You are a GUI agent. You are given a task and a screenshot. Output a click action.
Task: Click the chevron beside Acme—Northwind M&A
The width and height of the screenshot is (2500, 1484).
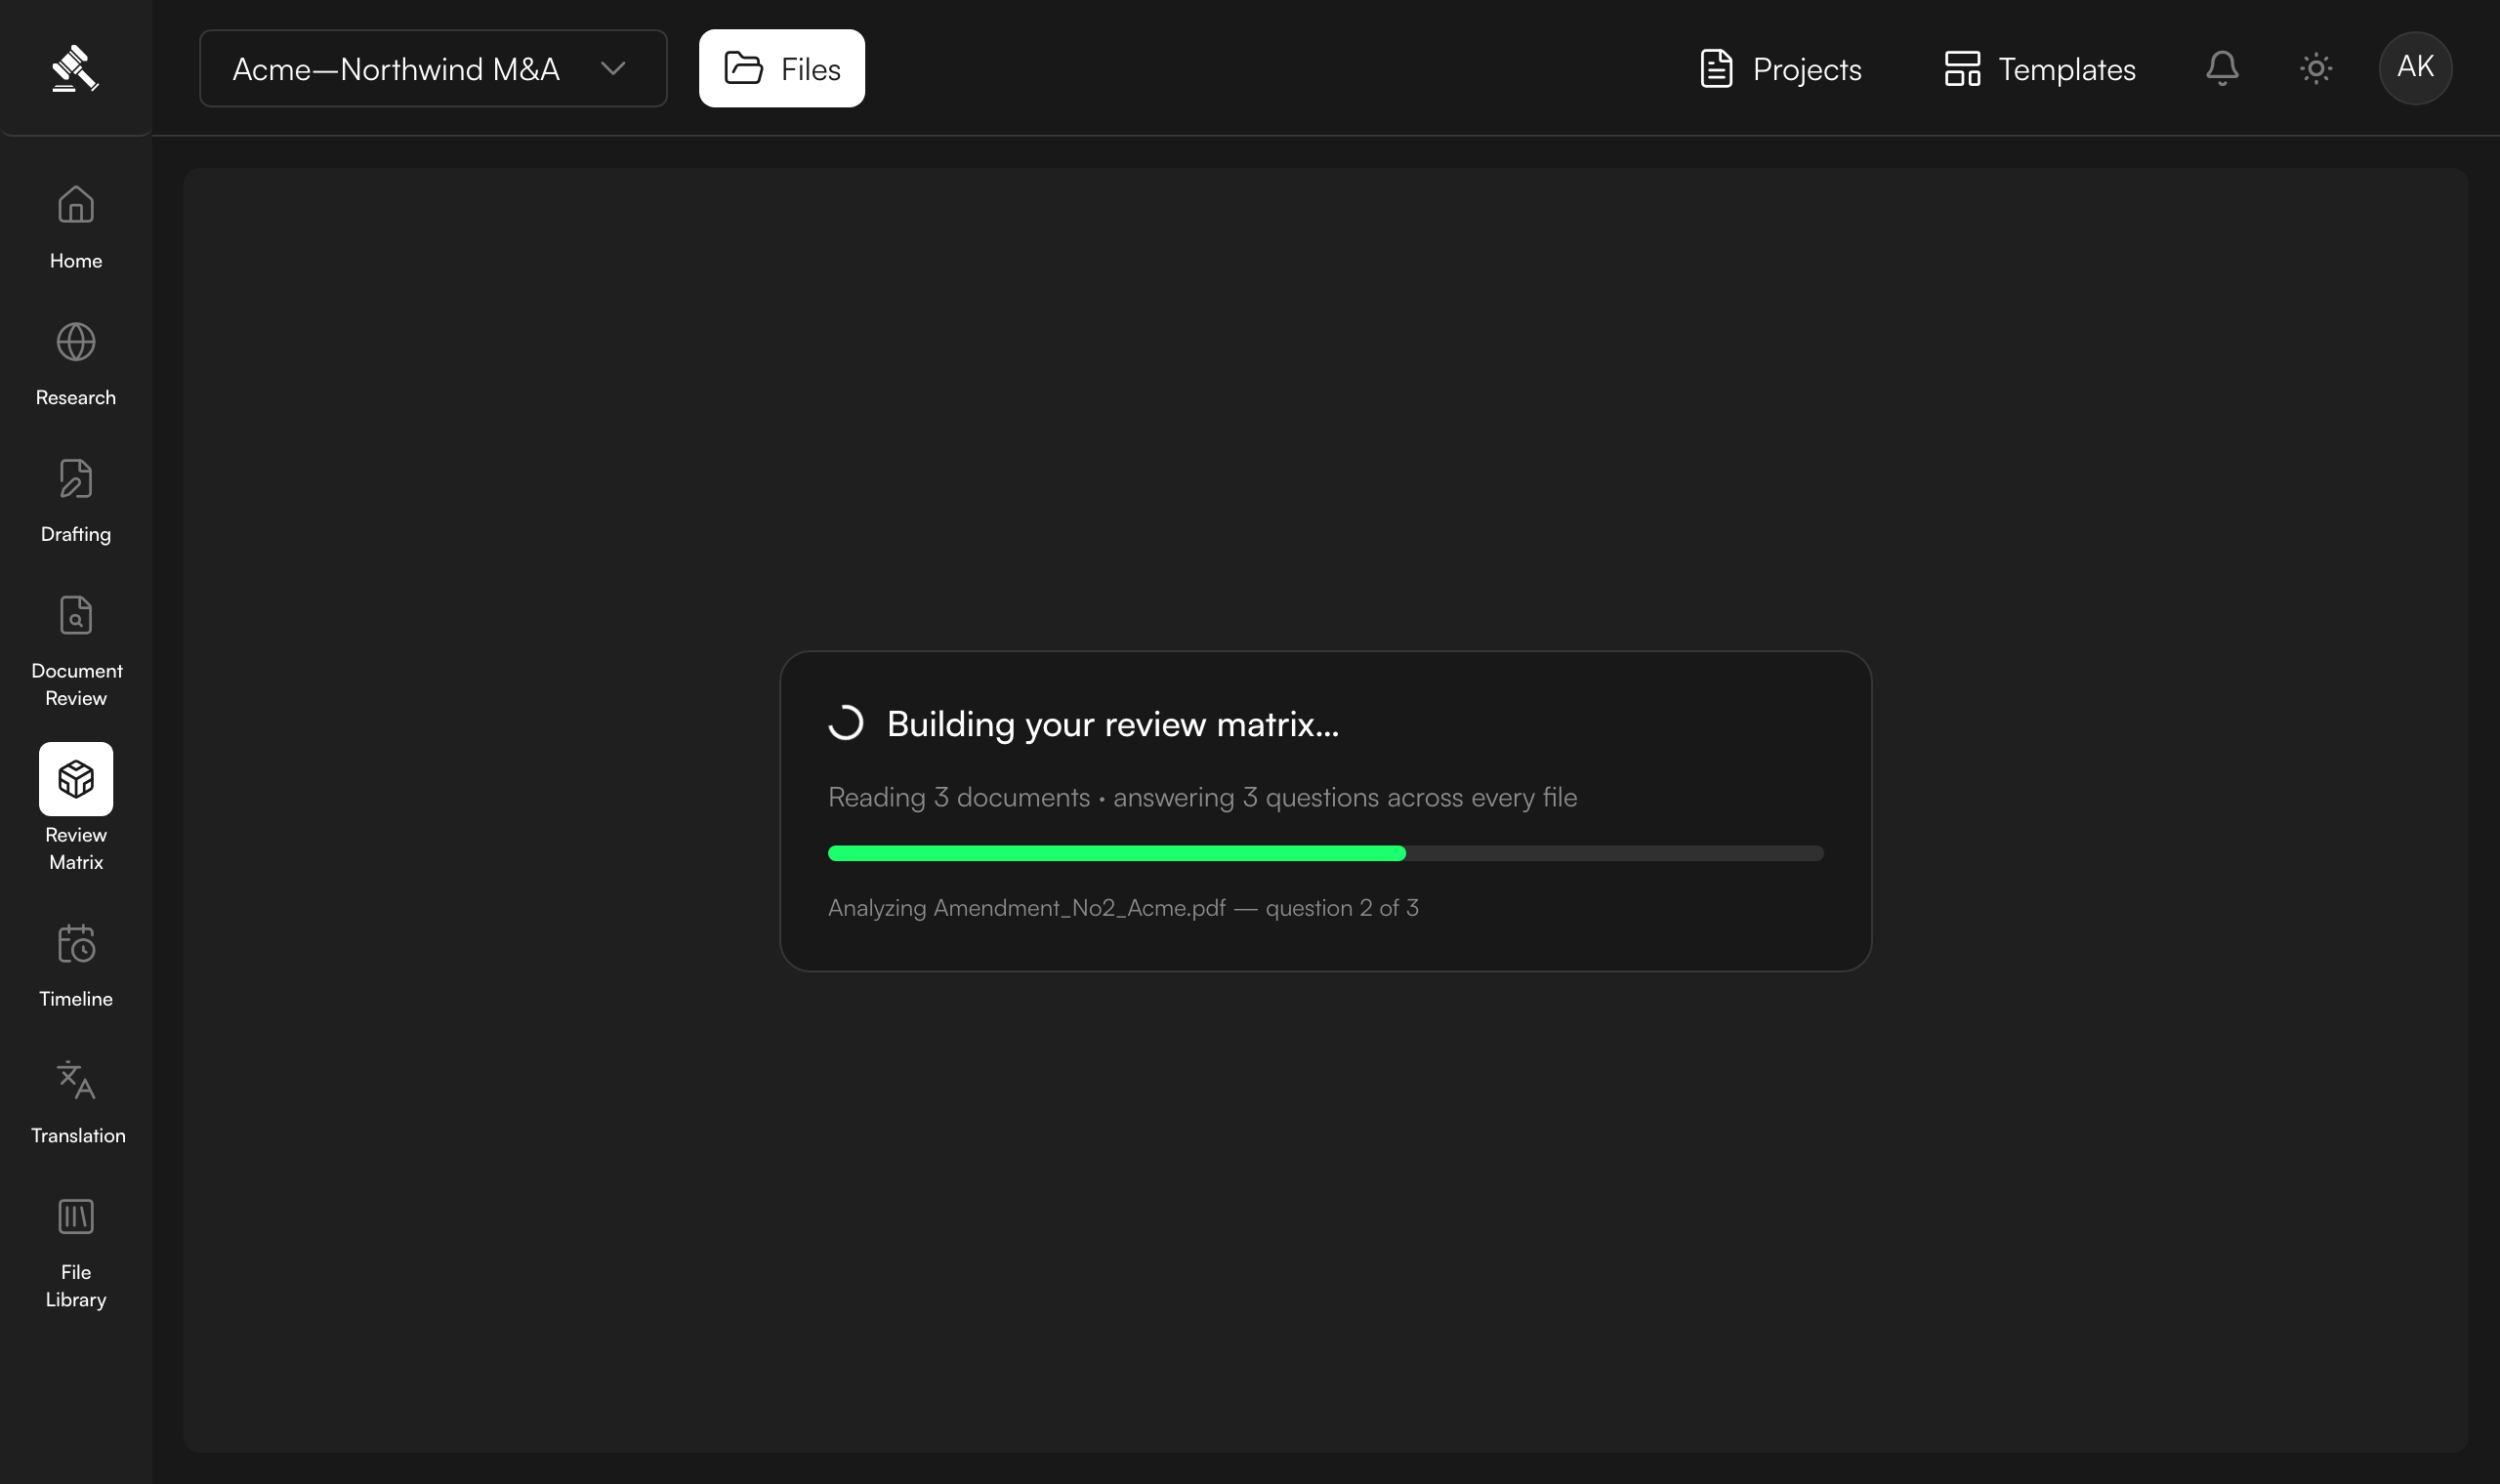pyautogui.click(x=613, y=68)
